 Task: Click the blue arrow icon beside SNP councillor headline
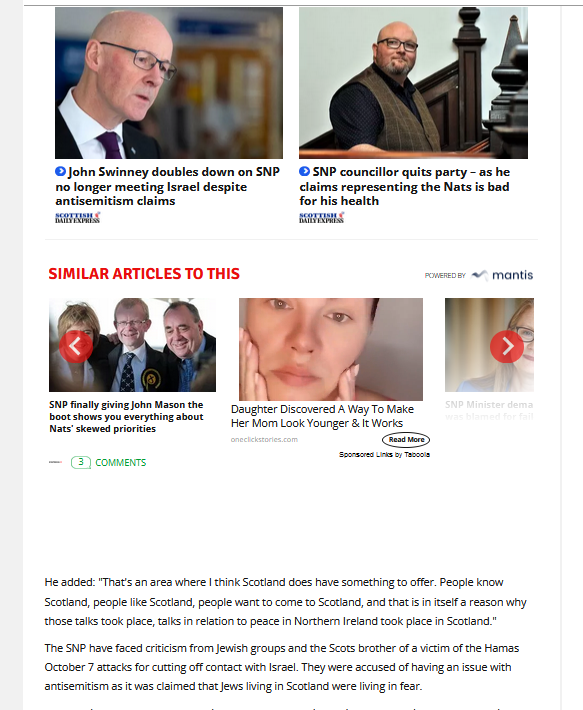coord(305,171)
